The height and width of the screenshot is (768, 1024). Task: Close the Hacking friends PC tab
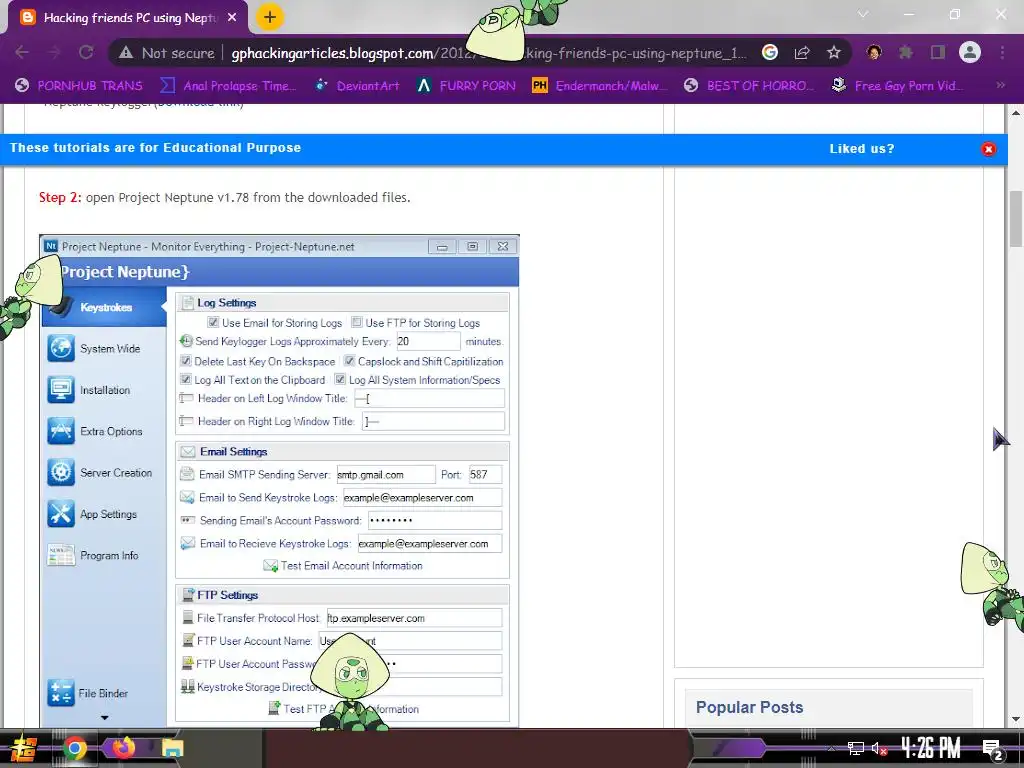click(x=232, y=18)
